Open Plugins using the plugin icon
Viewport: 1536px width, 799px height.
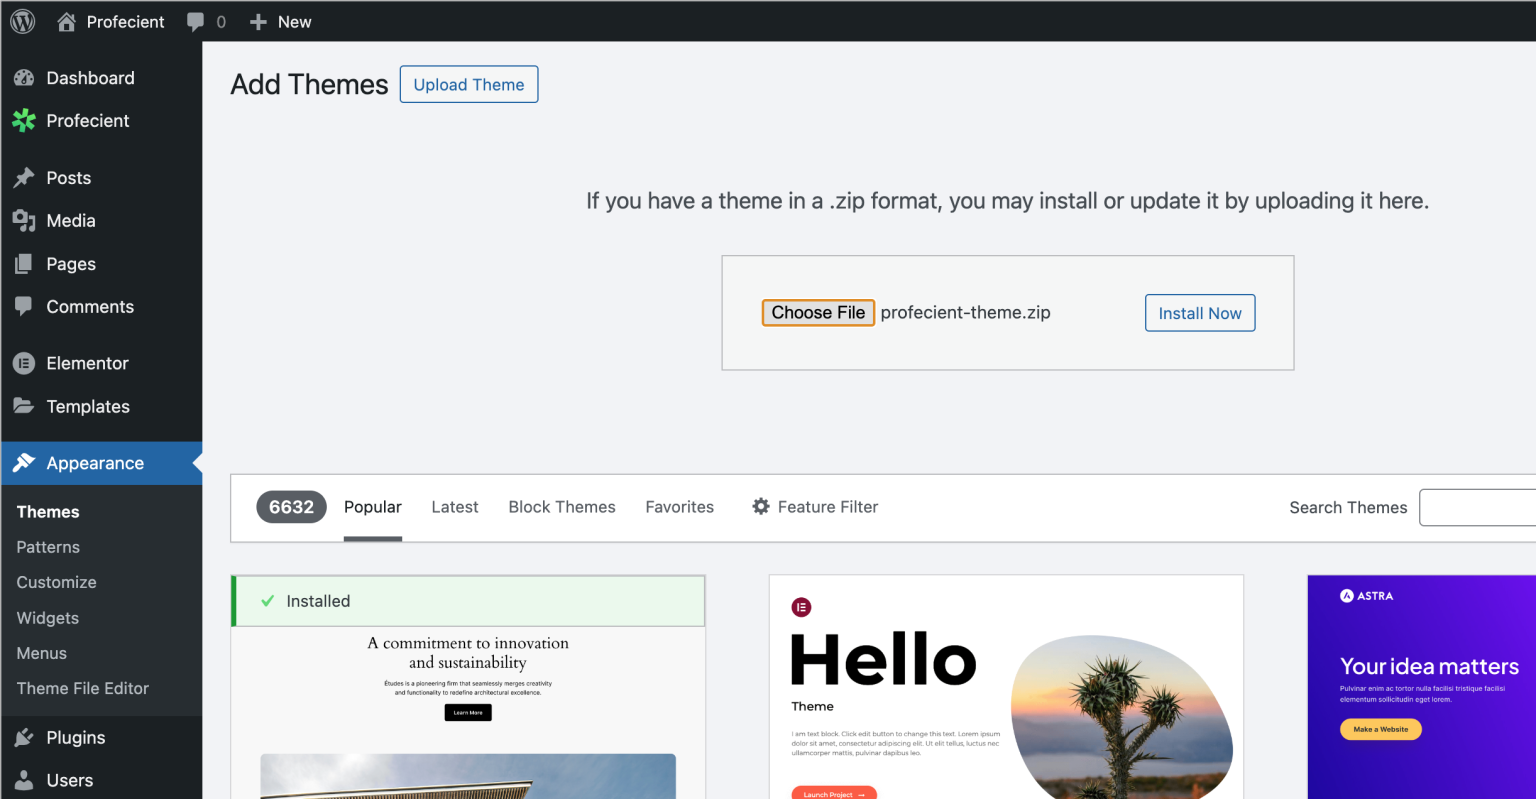point(24,737)
